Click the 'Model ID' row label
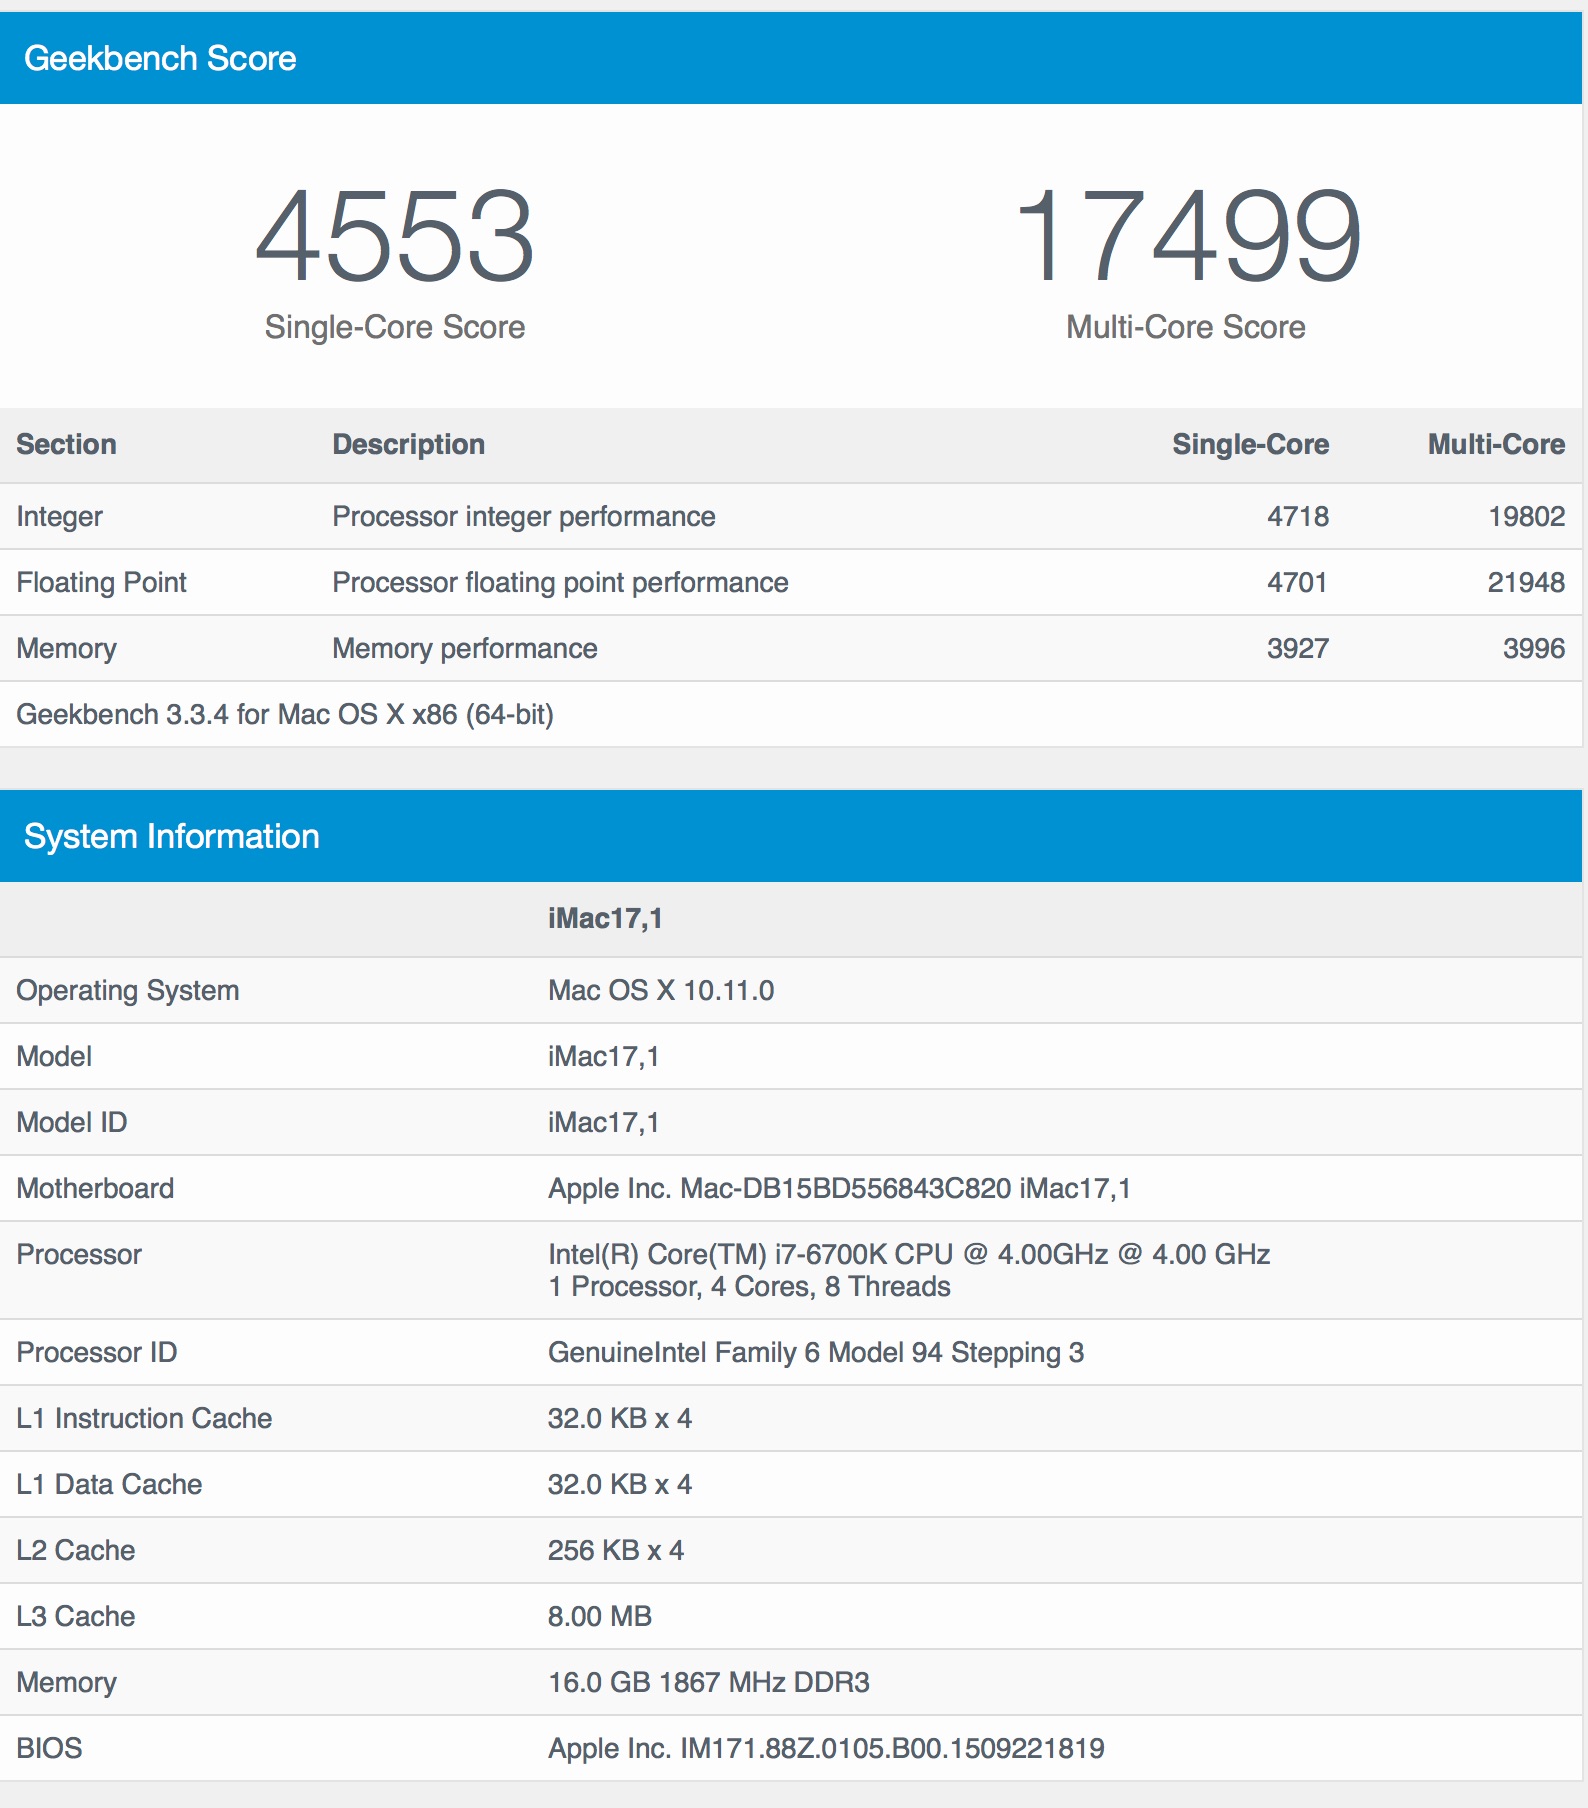The width and height of the screenshot is (1588, 1808). coord(72,1122)
